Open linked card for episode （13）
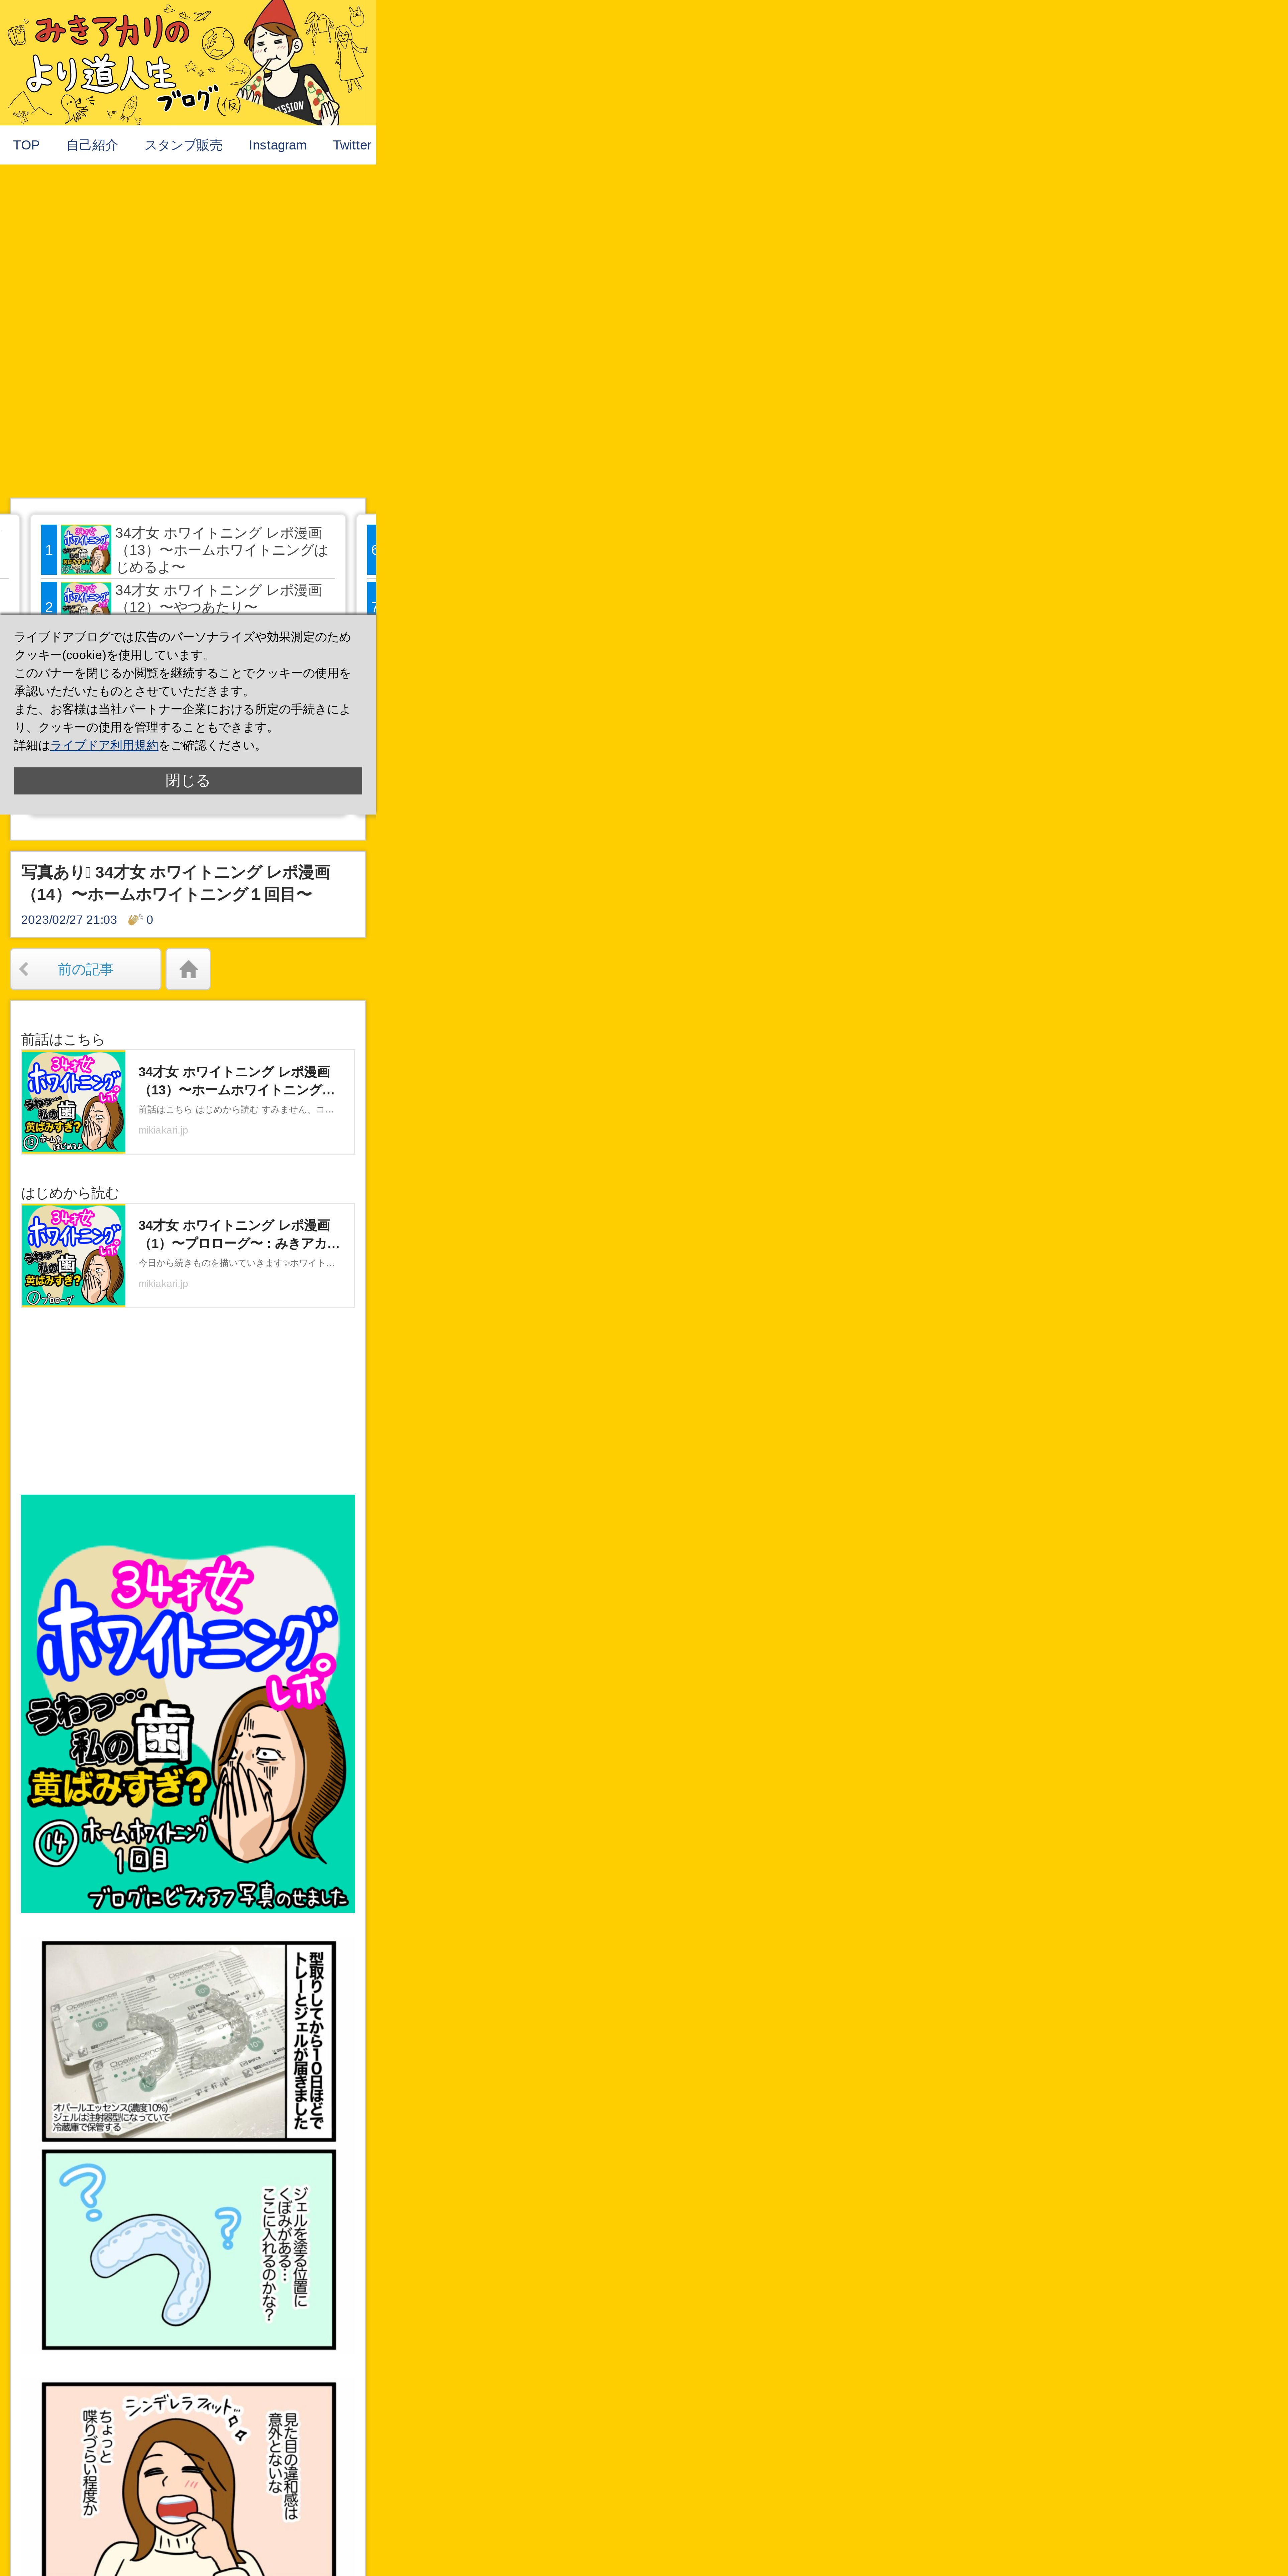1288x2576 pixels. pyautogui.click(x=188, y=1102)
